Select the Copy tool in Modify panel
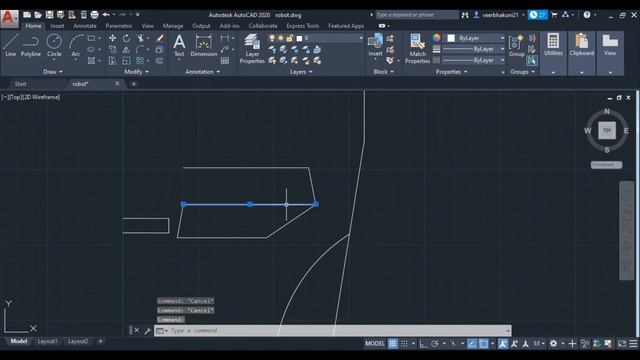Viewport: 640px width, 360px height. coord(112,49)
